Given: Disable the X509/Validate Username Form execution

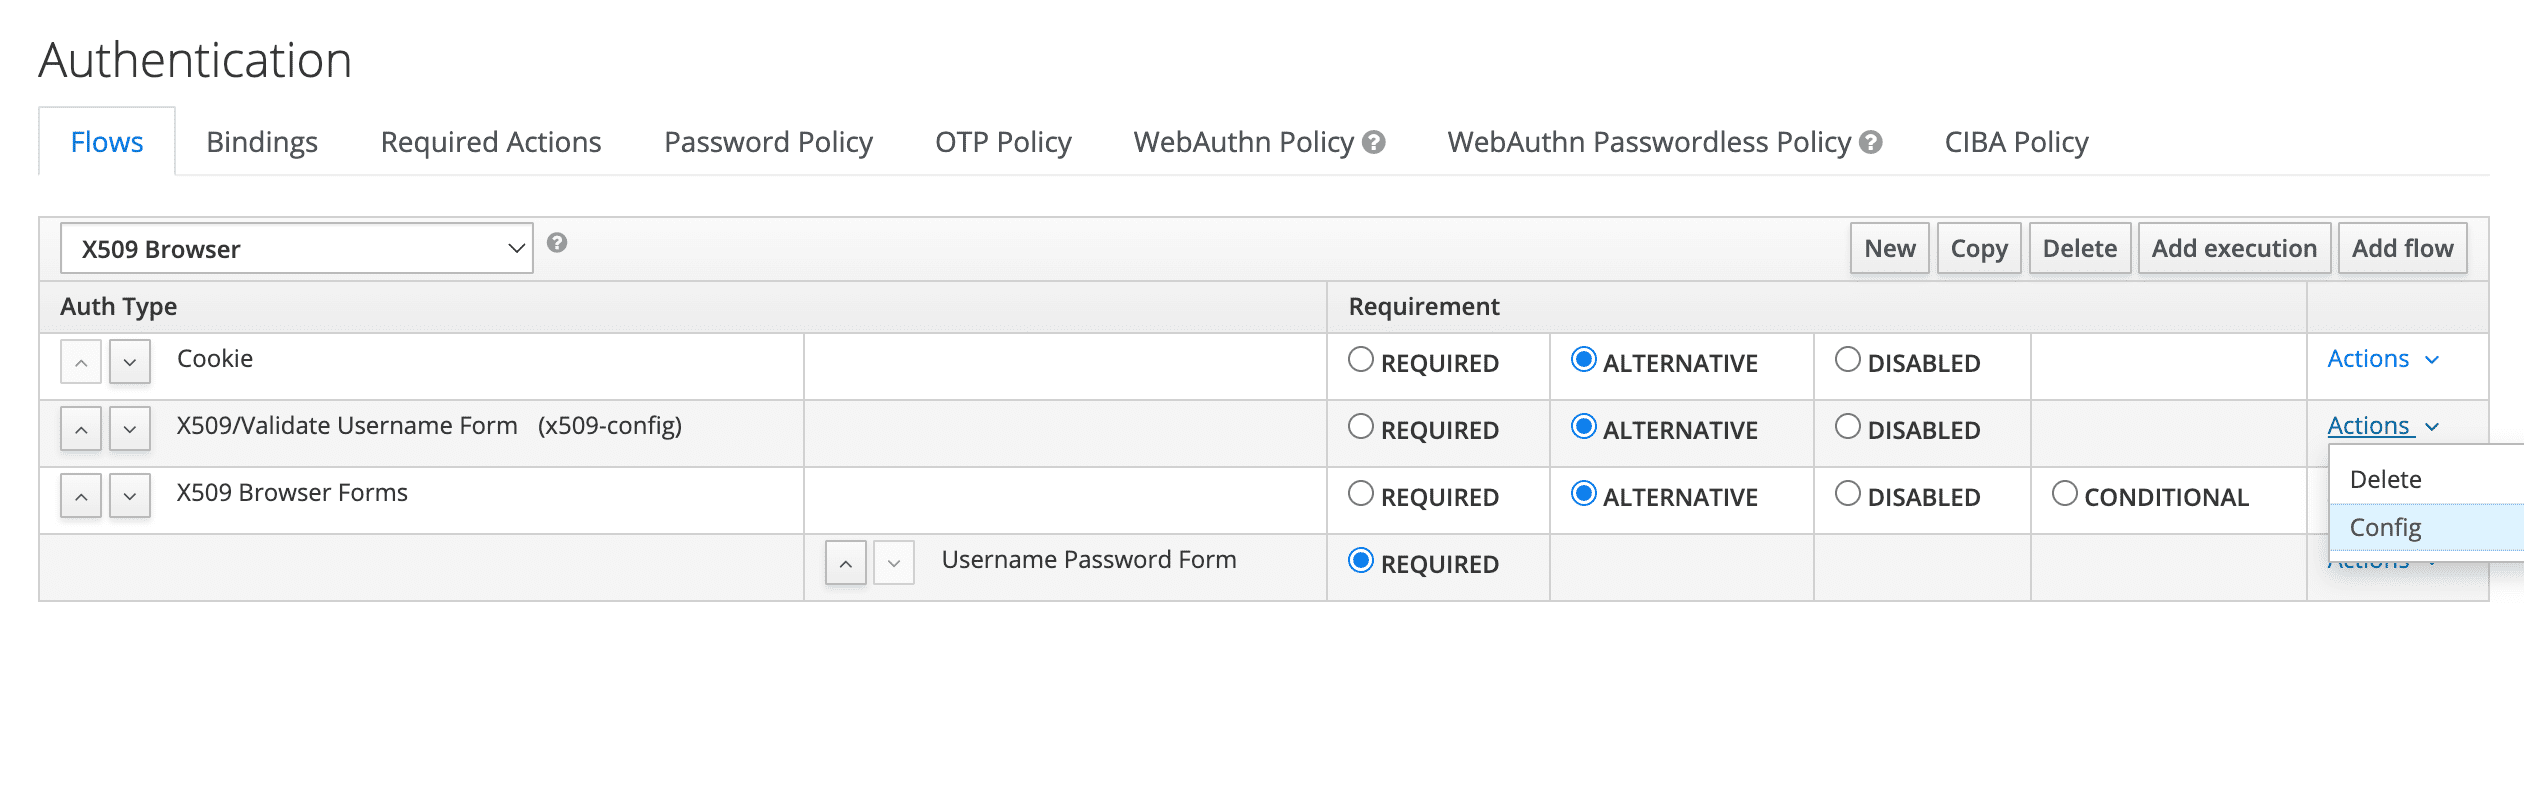Looking at the screenshot, I should pyautogui.click(x=1848, y=427).
